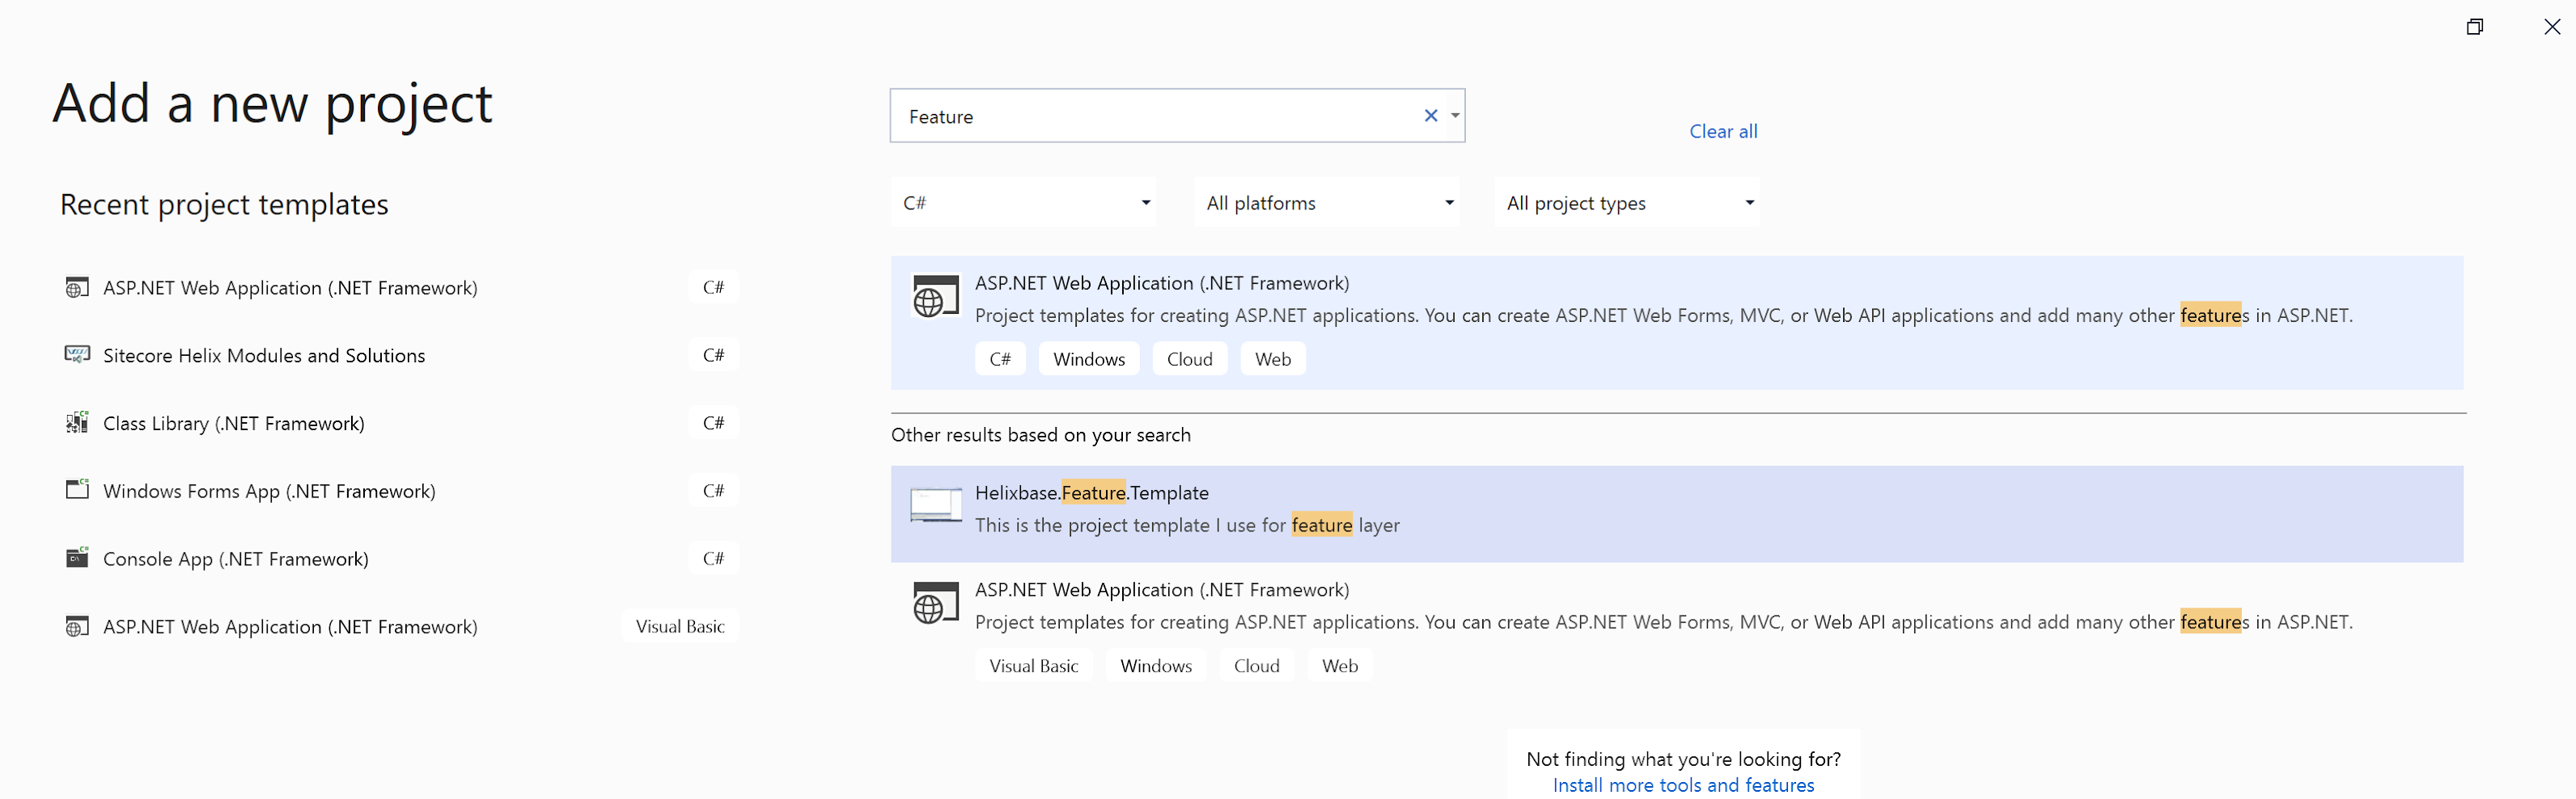Click the Cloud tag under the Visual Basic result

coord(1257,666)
